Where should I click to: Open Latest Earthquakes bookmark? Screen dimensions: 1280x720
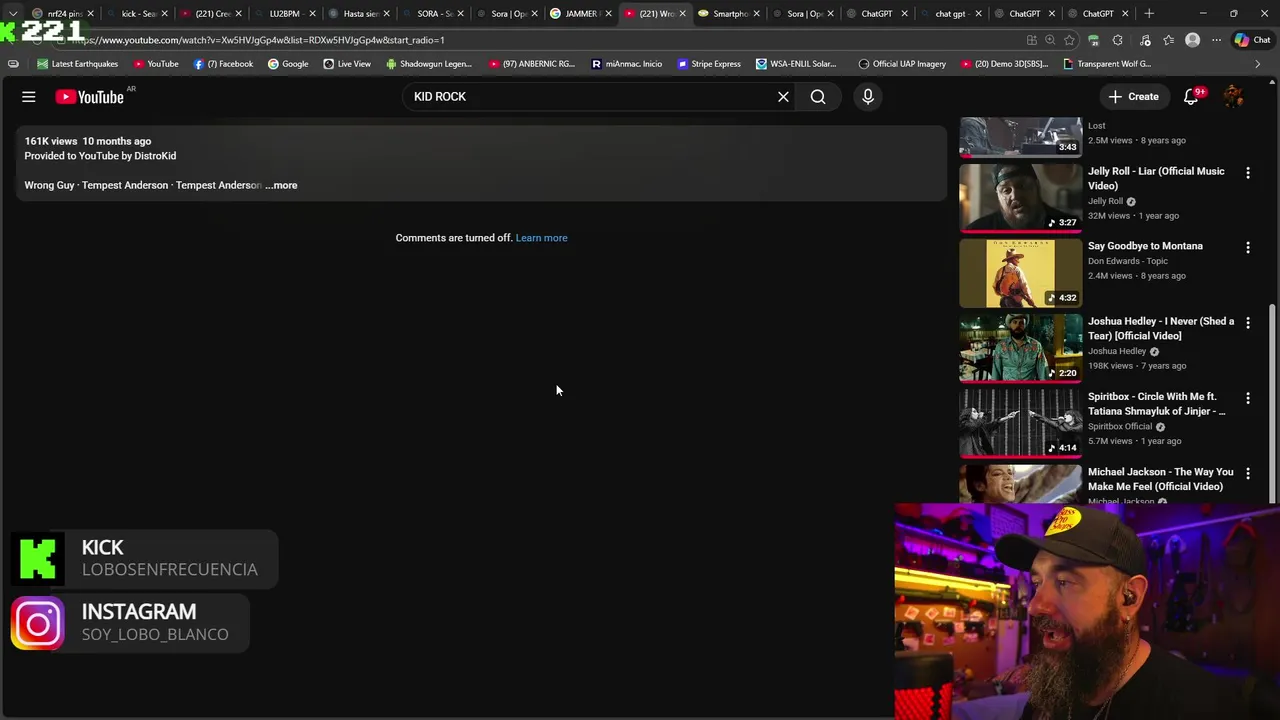[77, 64]
